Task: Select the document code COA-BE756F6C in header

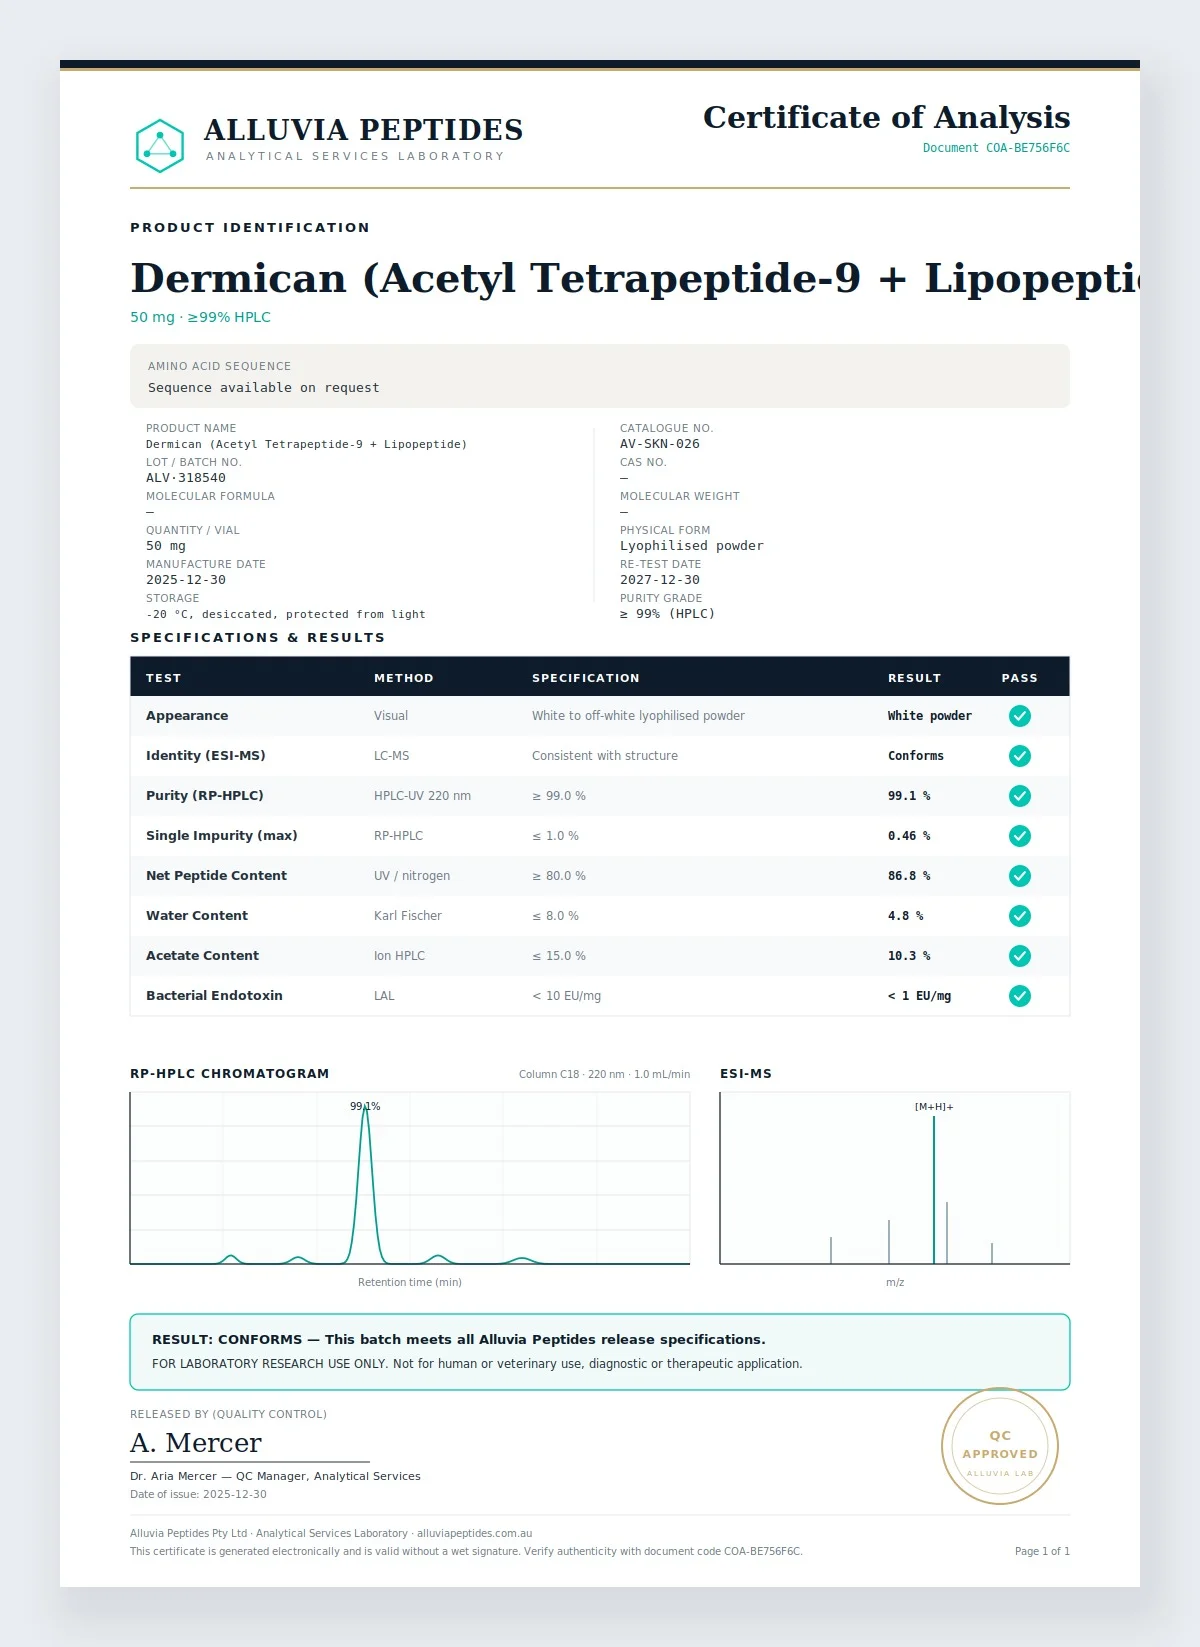Action: pos(1028,148)
